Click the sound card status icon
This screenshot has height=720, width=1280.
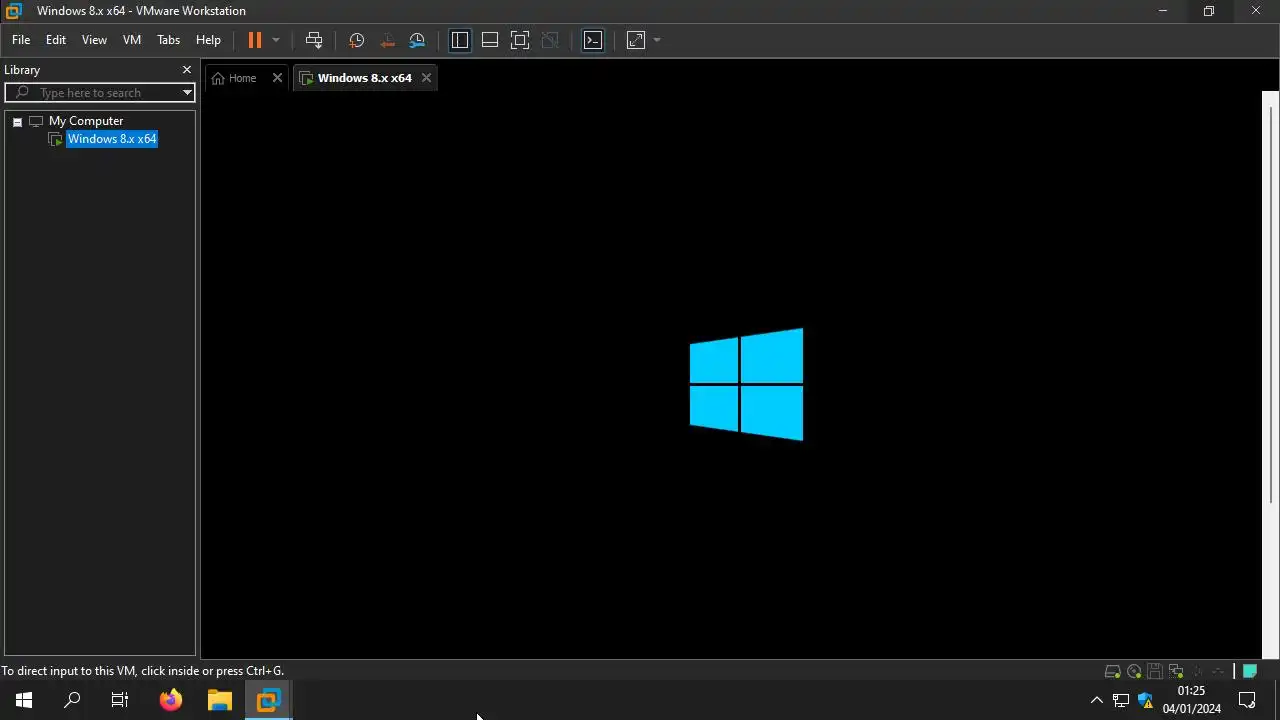click(x=1218, y=671)
